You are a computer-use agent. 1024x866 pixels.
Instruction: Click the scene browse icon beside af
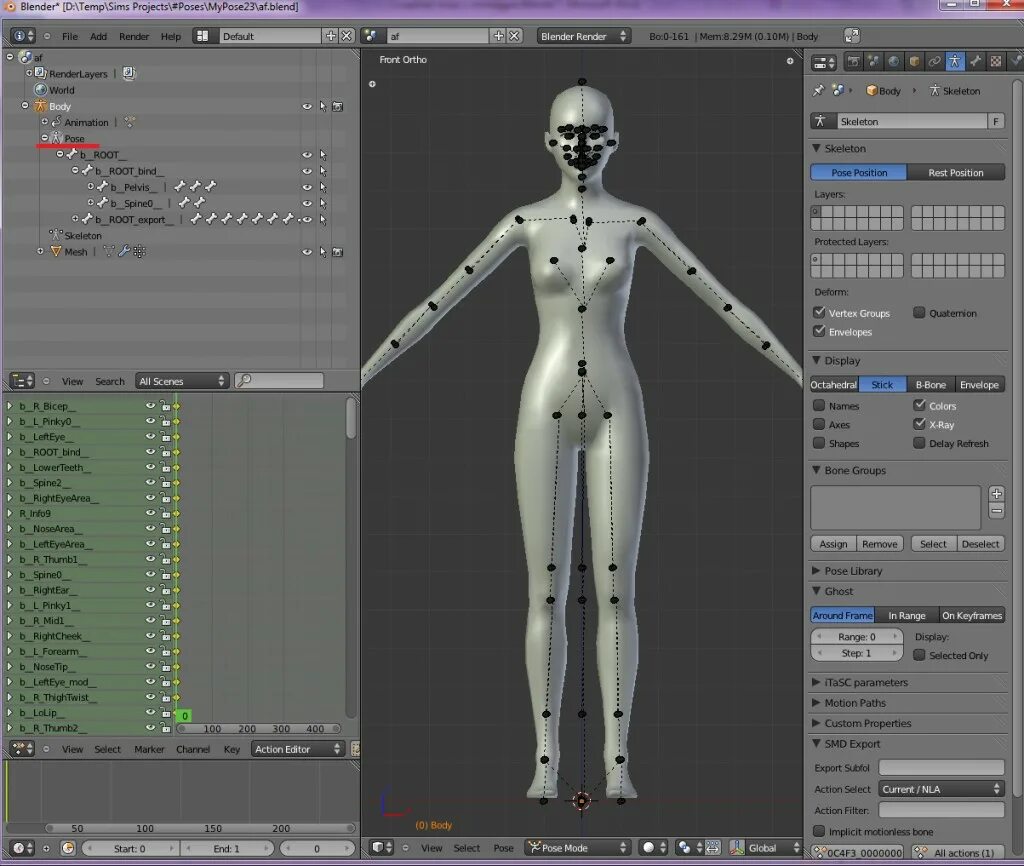371,36
